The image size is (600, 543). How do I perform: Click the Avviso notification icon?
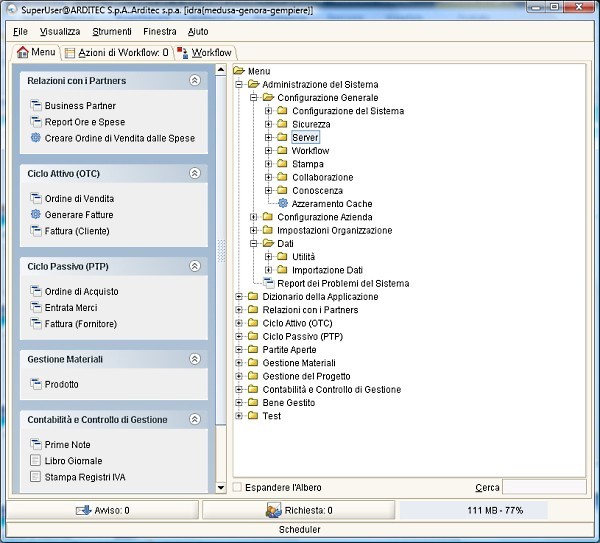click(x=84, y=510)
